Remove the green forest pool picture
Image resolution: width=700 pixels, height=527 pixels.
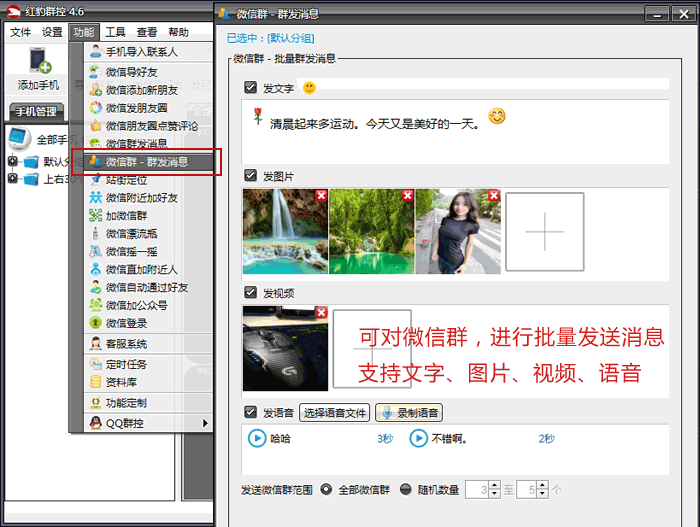coord(408,195)
